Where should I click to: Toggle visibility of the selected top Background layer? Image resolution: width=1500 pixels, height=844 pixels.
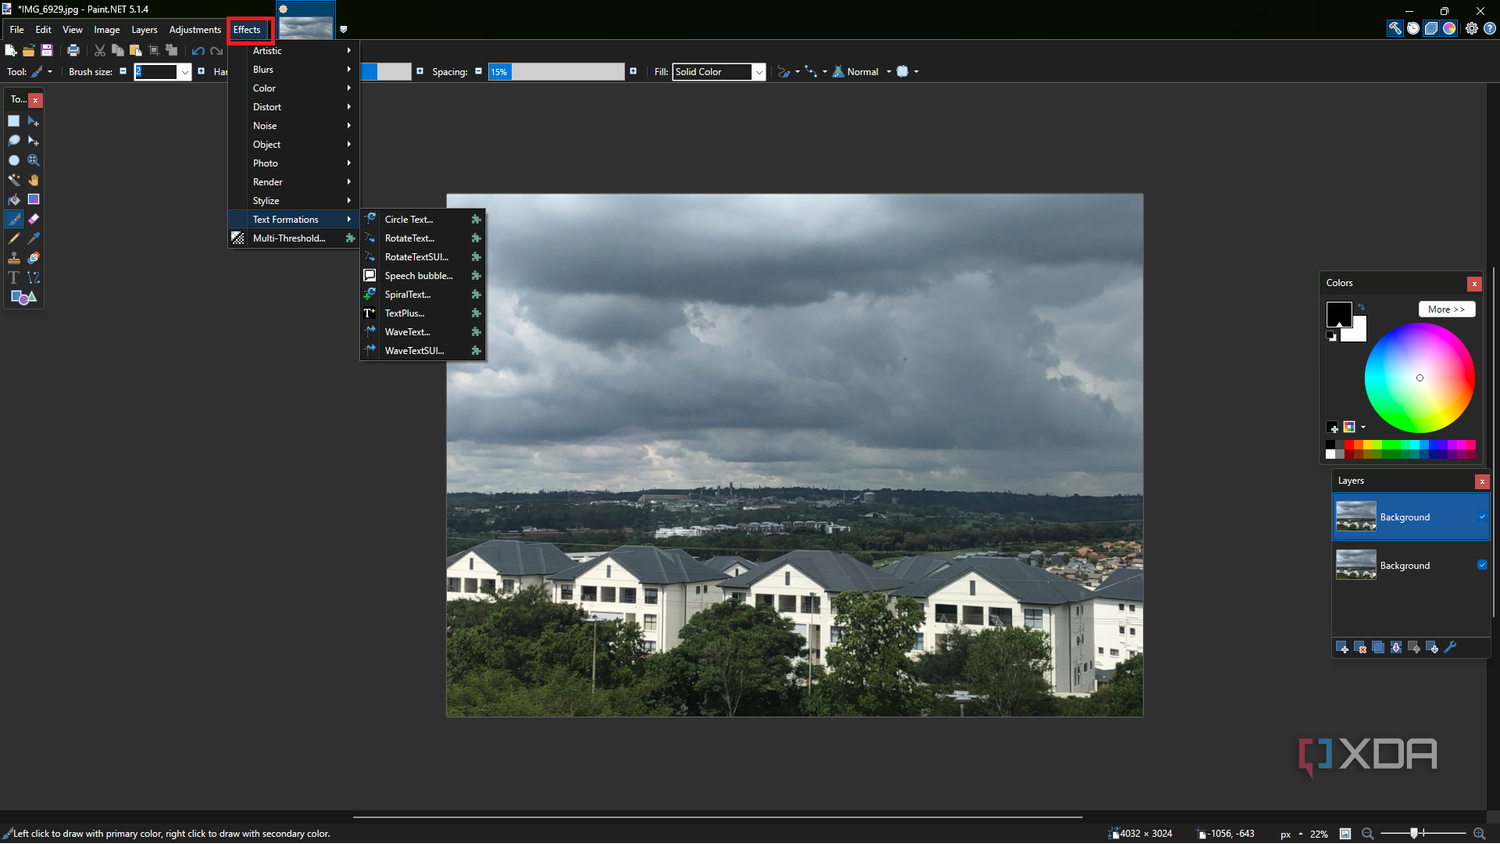click(1482, 517)
